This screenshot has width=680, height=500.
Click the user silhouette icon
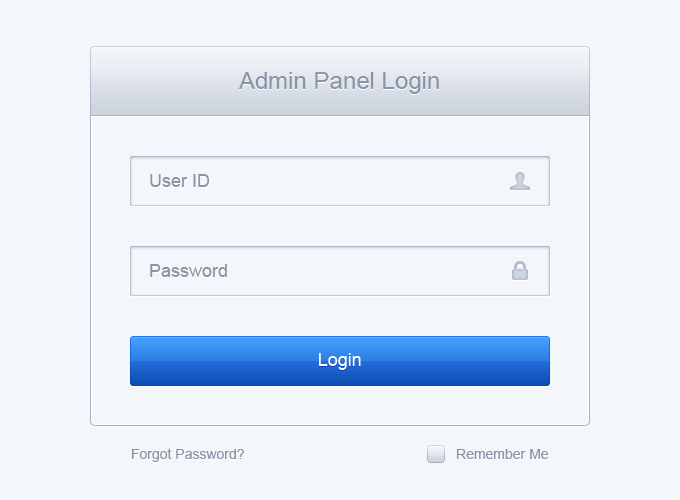pyautogui.click(x=520, y=181)
